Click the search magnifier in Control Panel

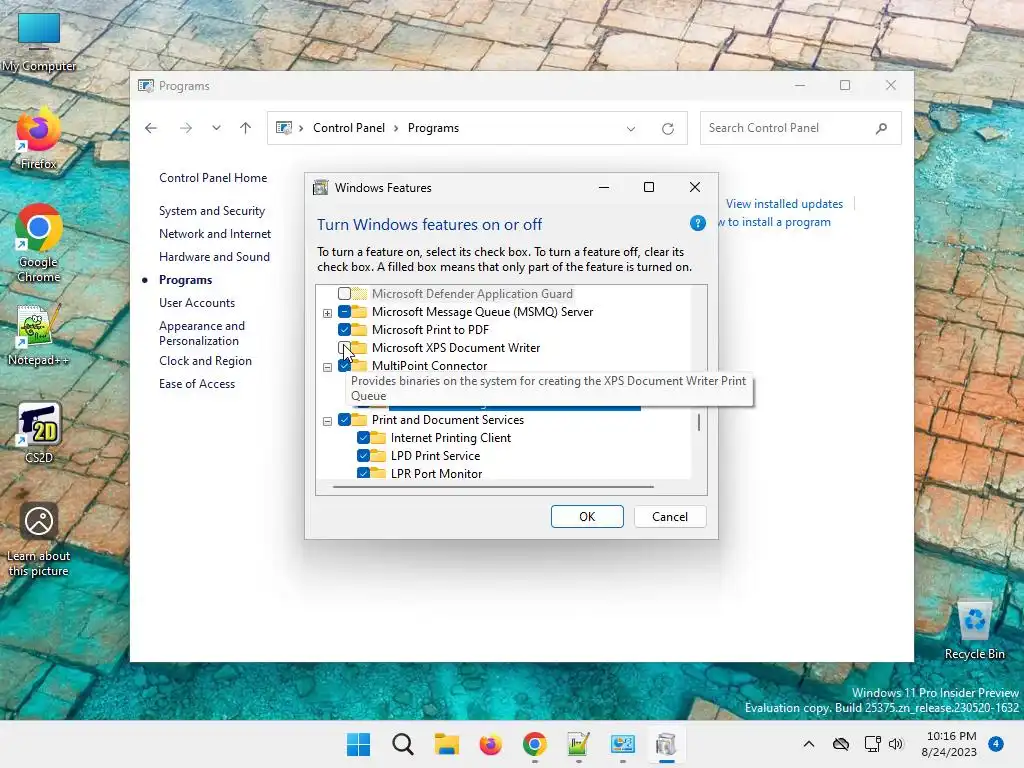pos(882,128)
